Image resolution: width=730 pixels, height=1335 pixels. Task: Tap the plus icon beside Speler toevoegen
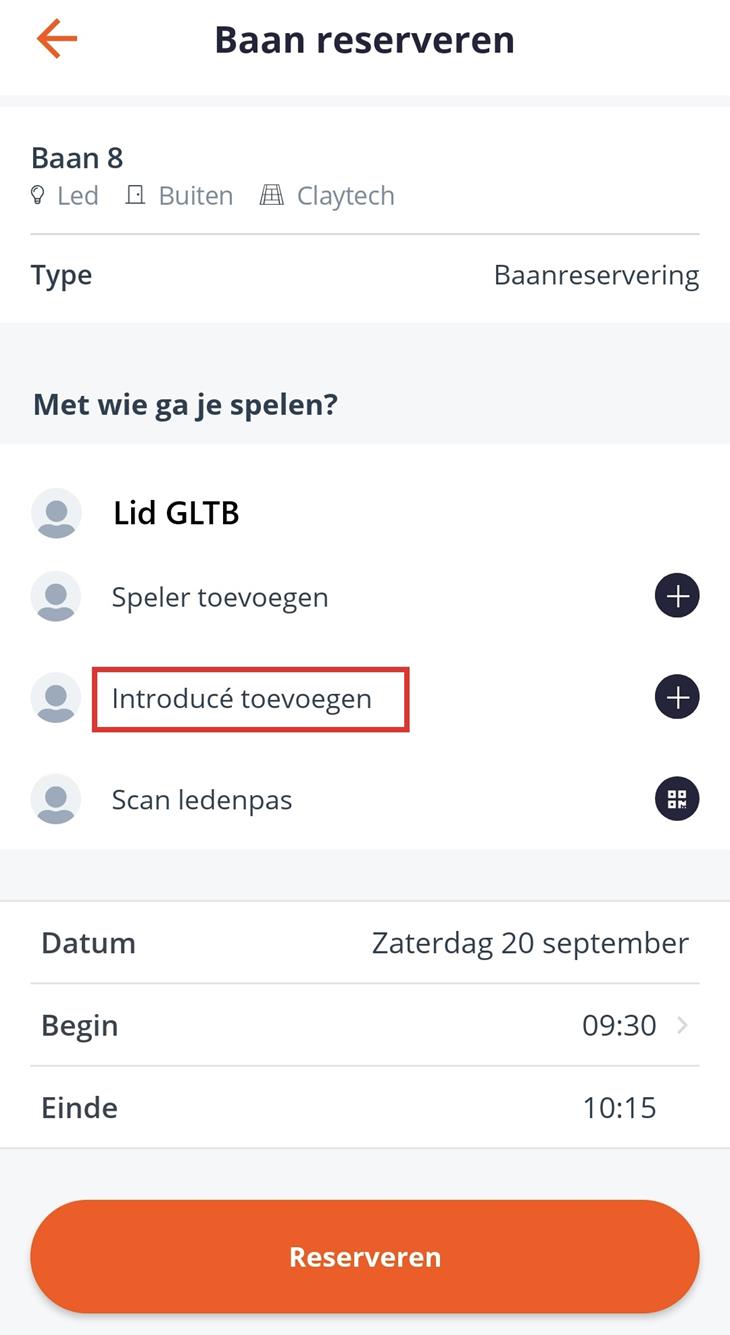click(677, 595)
